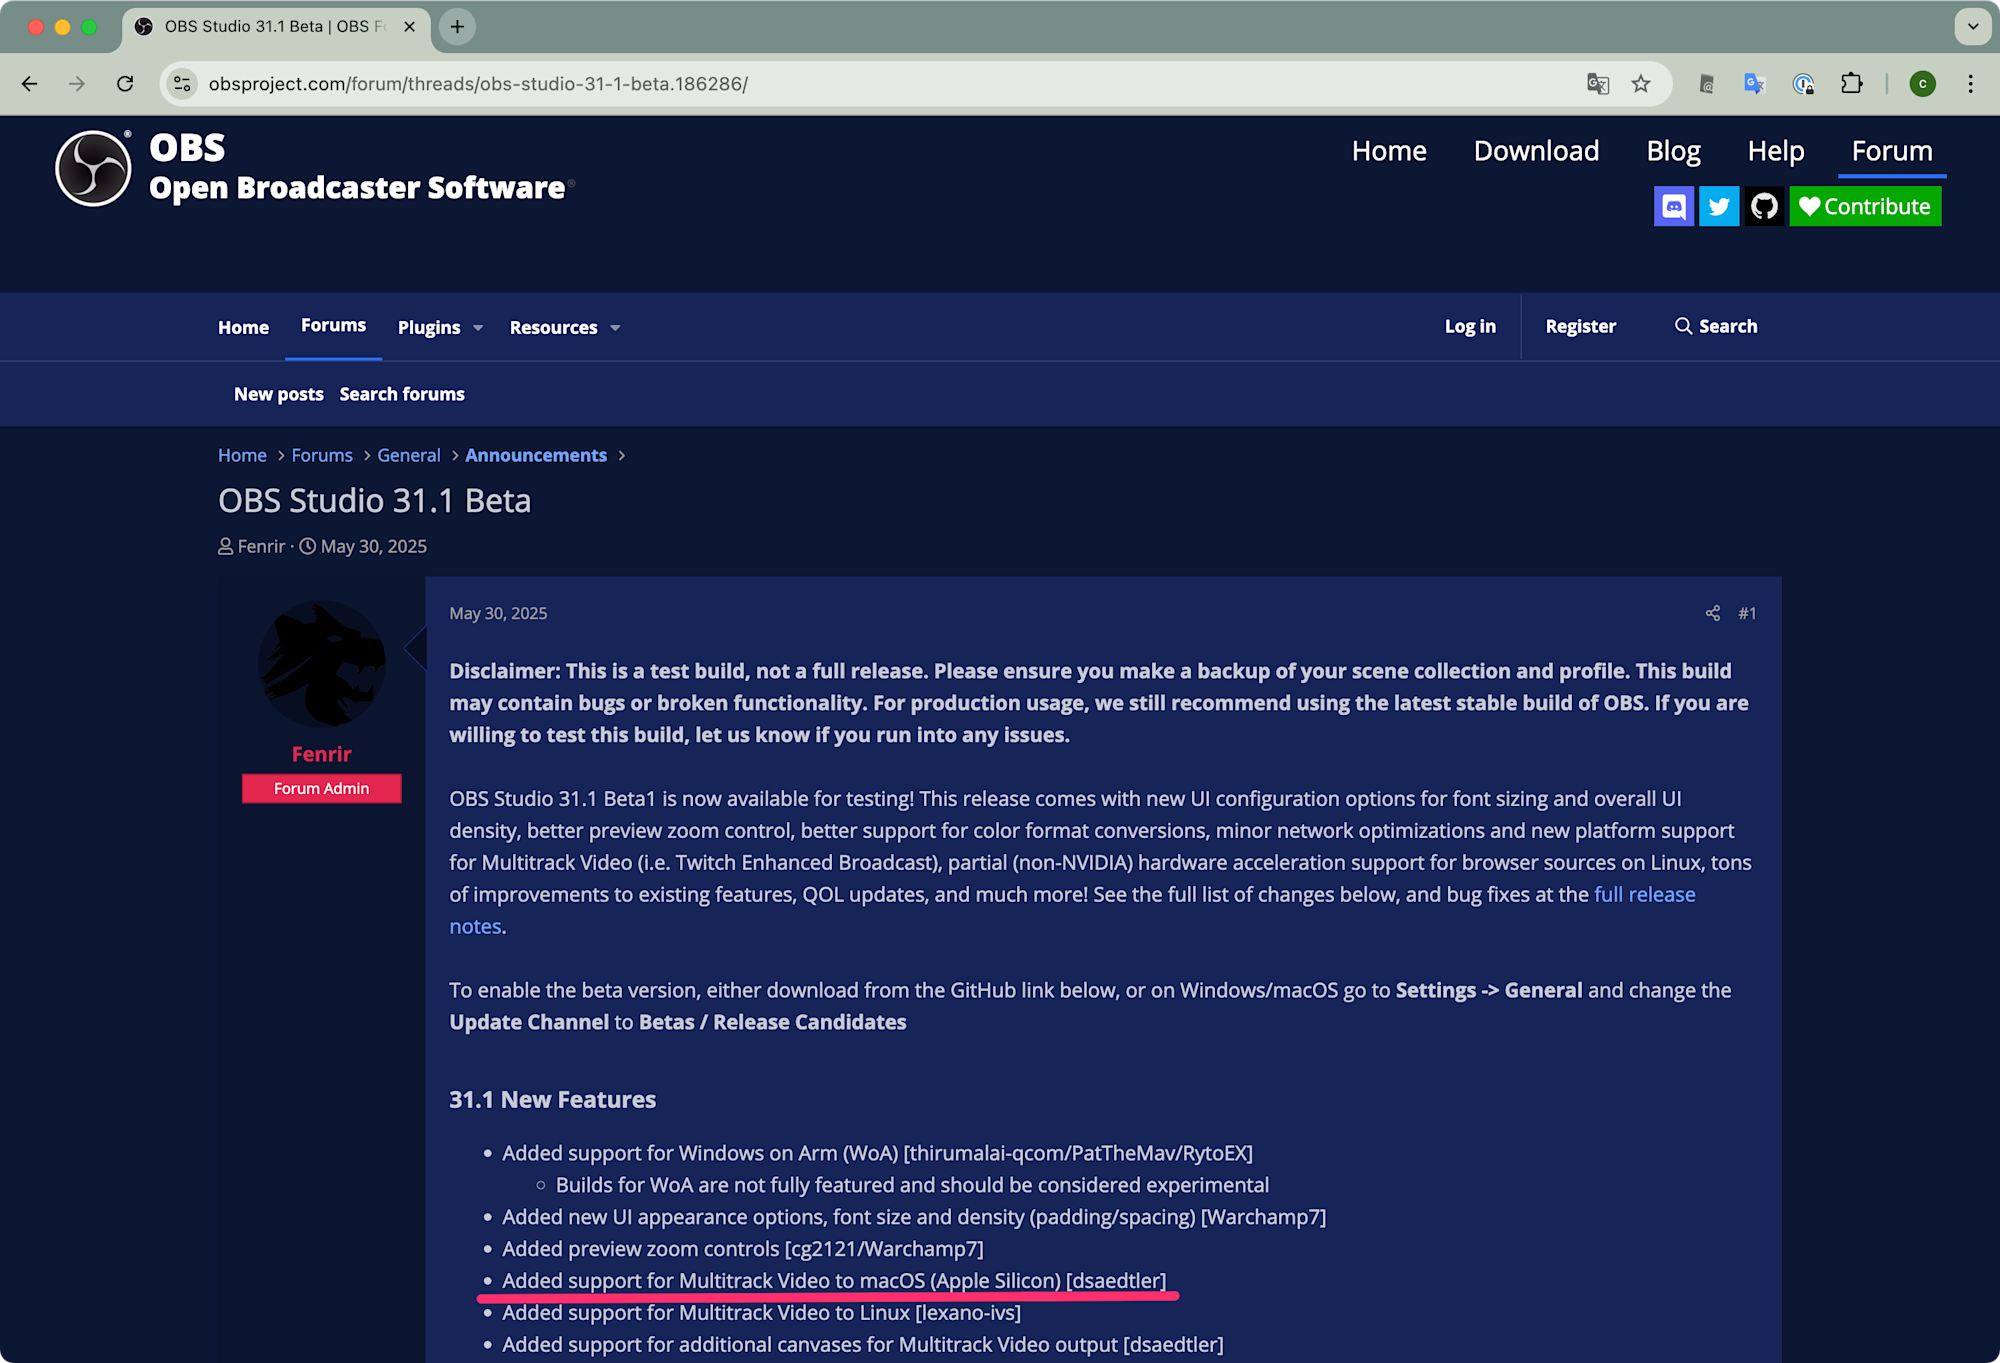
Task: Click Fenrir author link under thread title
Action: click(261, 546)
